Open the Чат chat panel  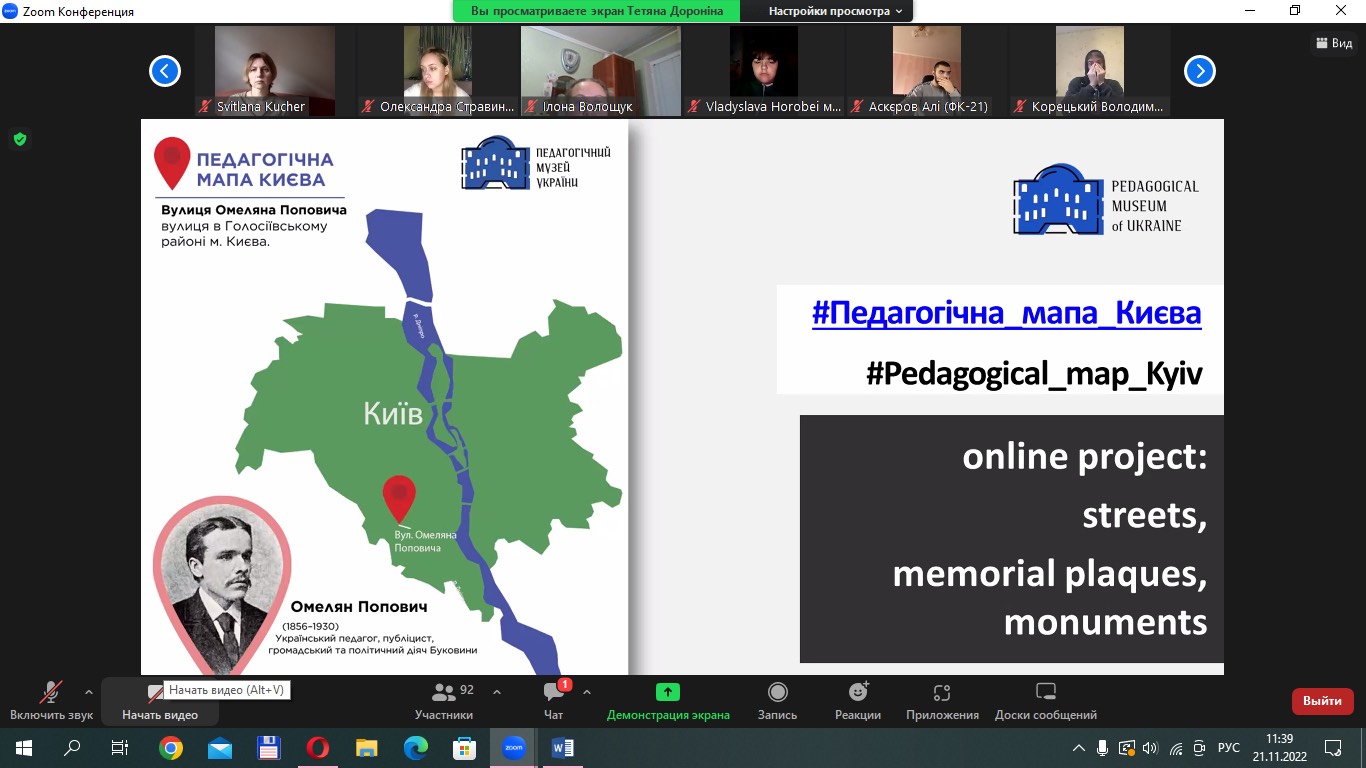[x=553, y=700]
